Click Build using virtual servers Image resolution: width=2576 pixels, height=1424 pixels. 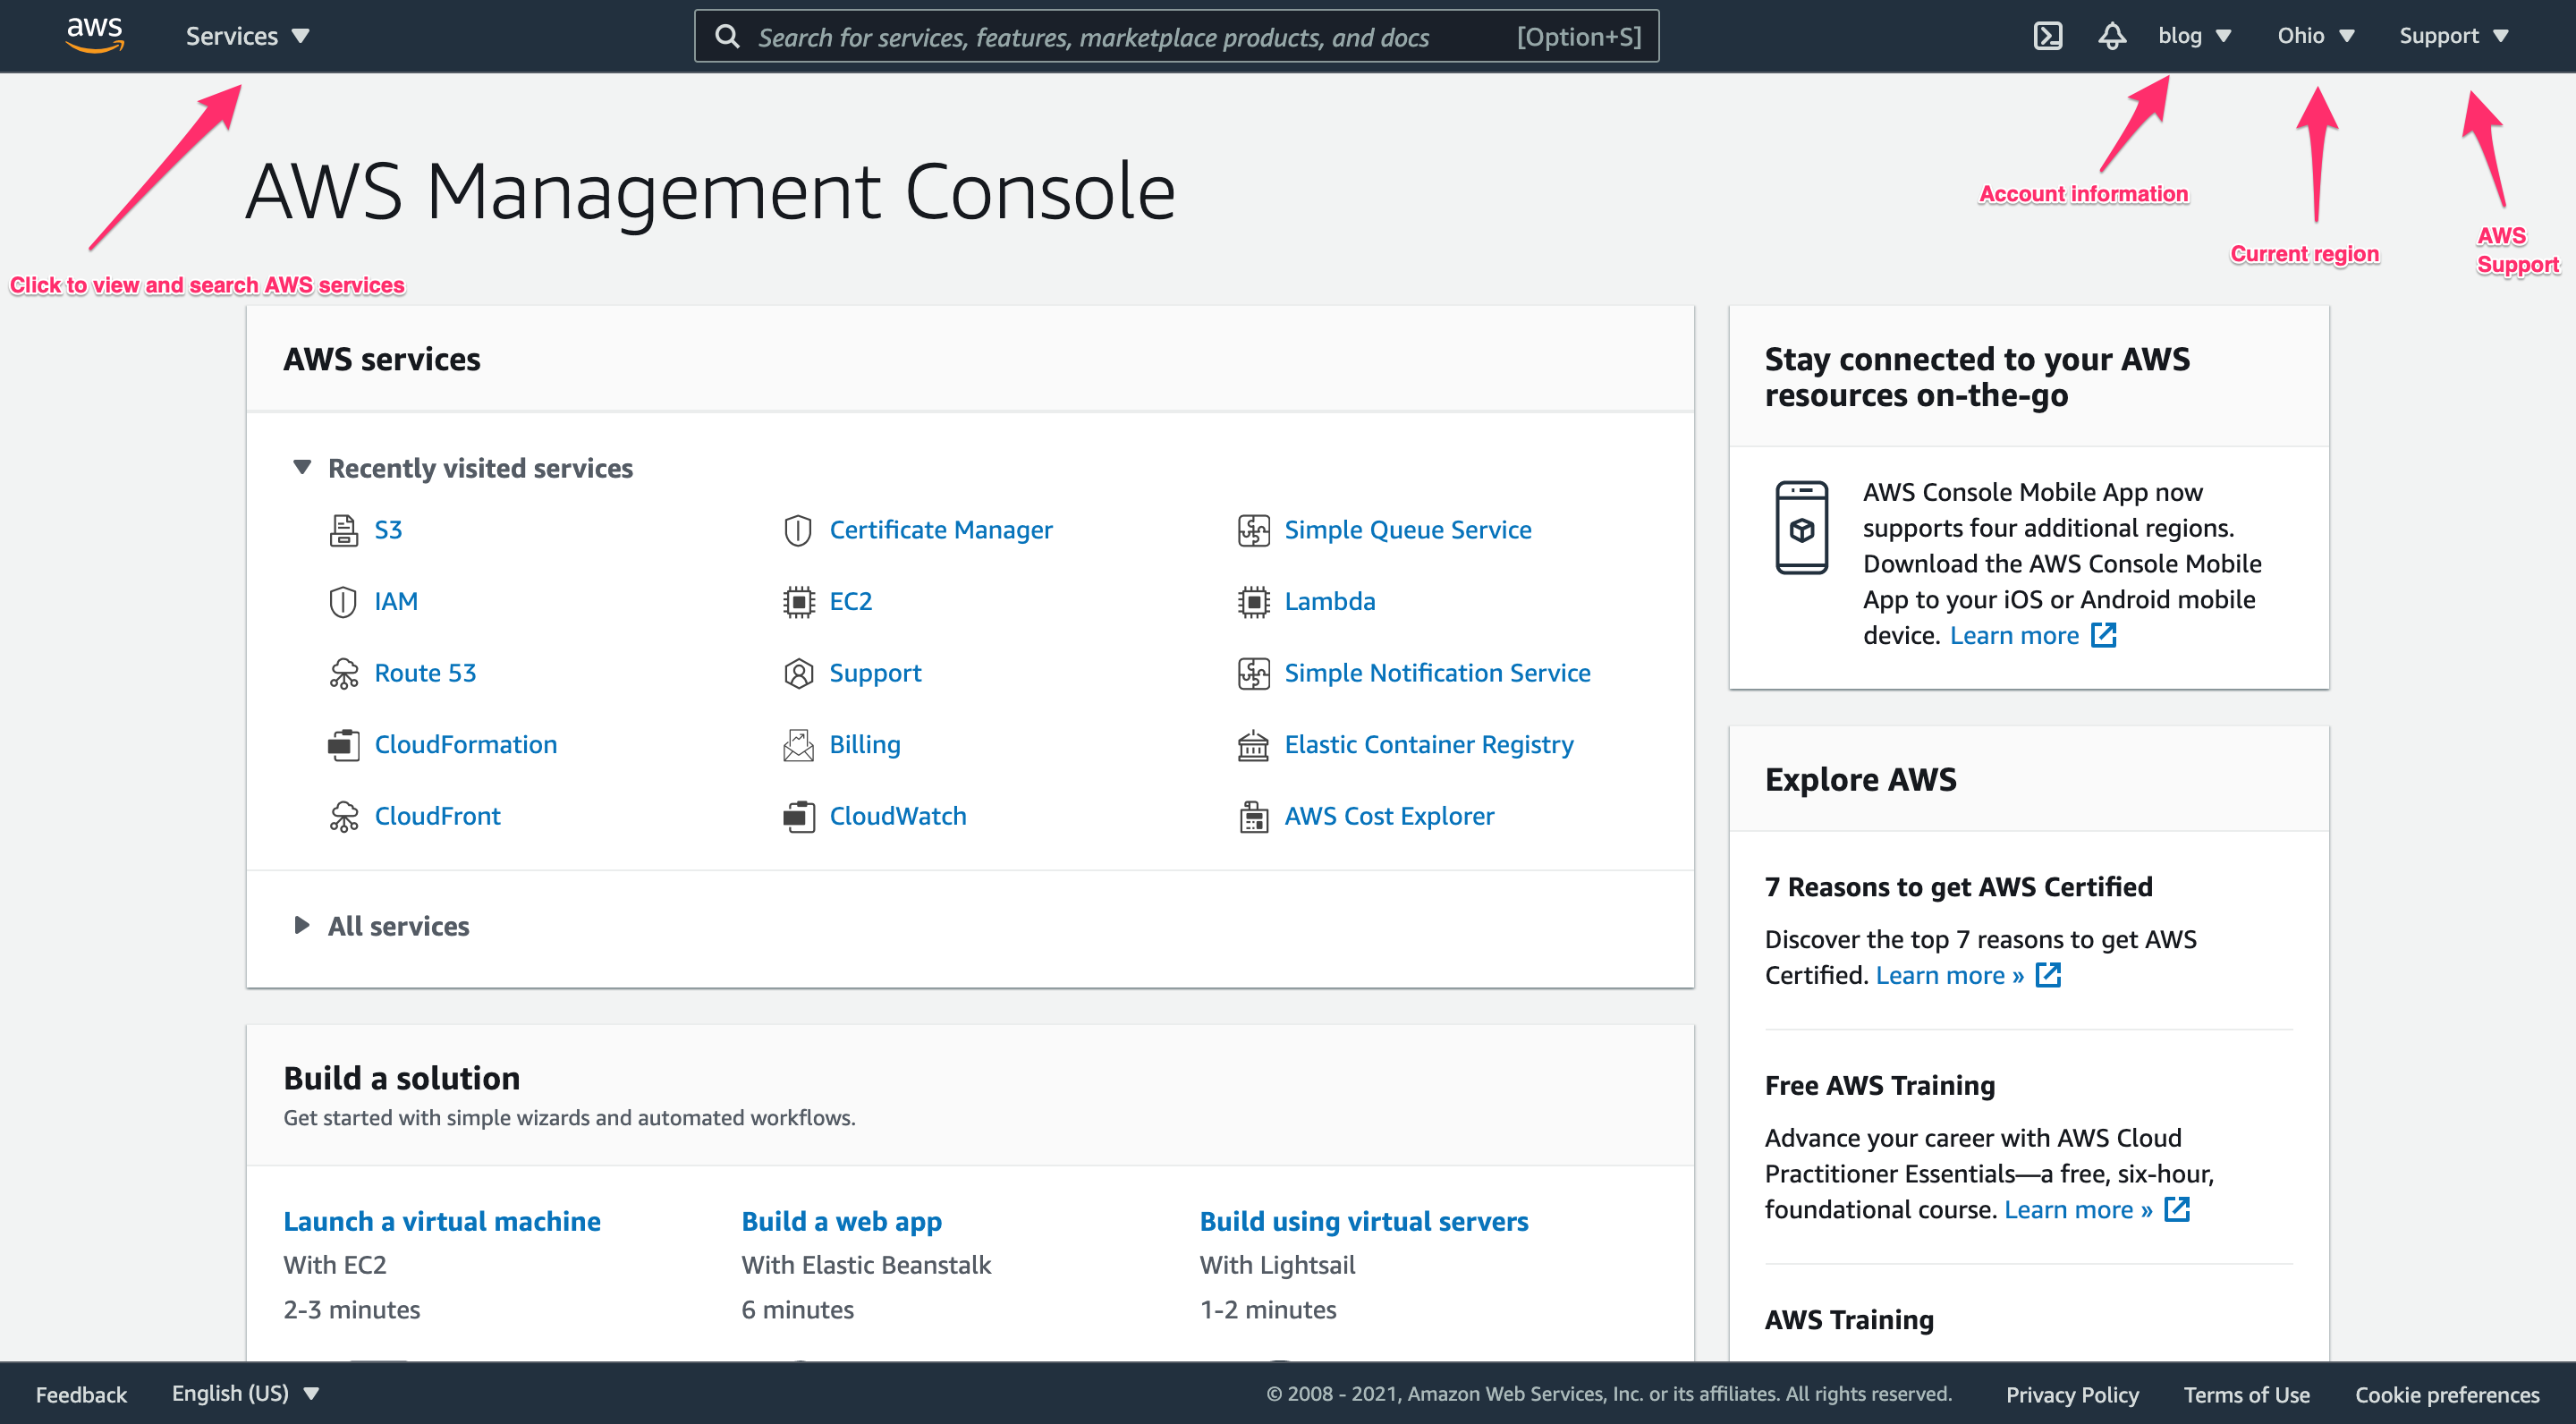[1364, 1221]
